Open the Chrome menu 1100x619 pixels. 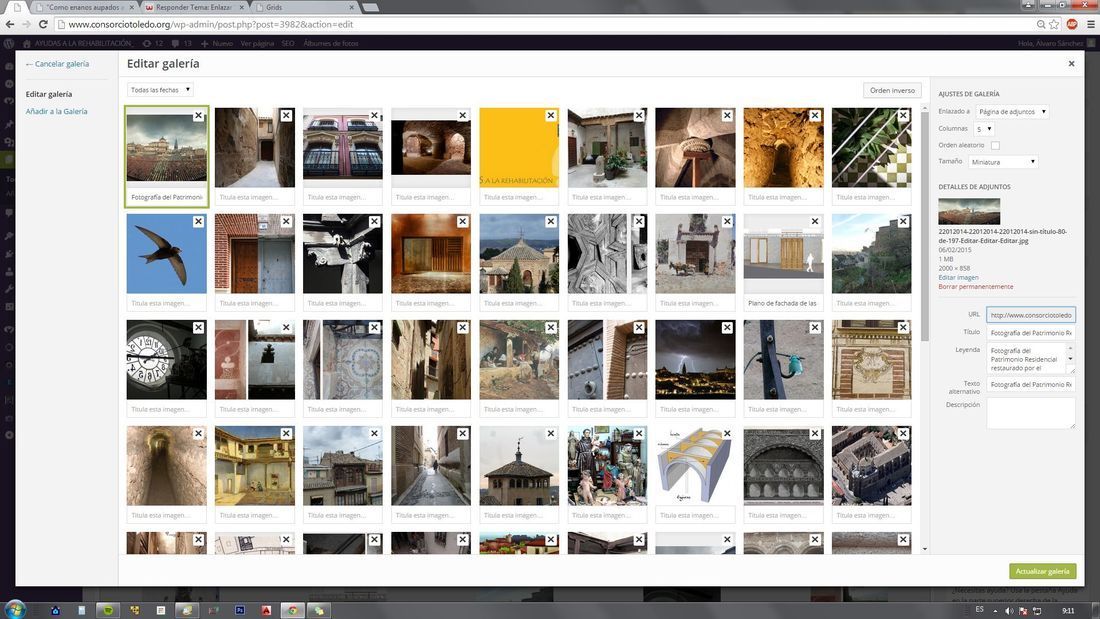(x=1091, y=25)
